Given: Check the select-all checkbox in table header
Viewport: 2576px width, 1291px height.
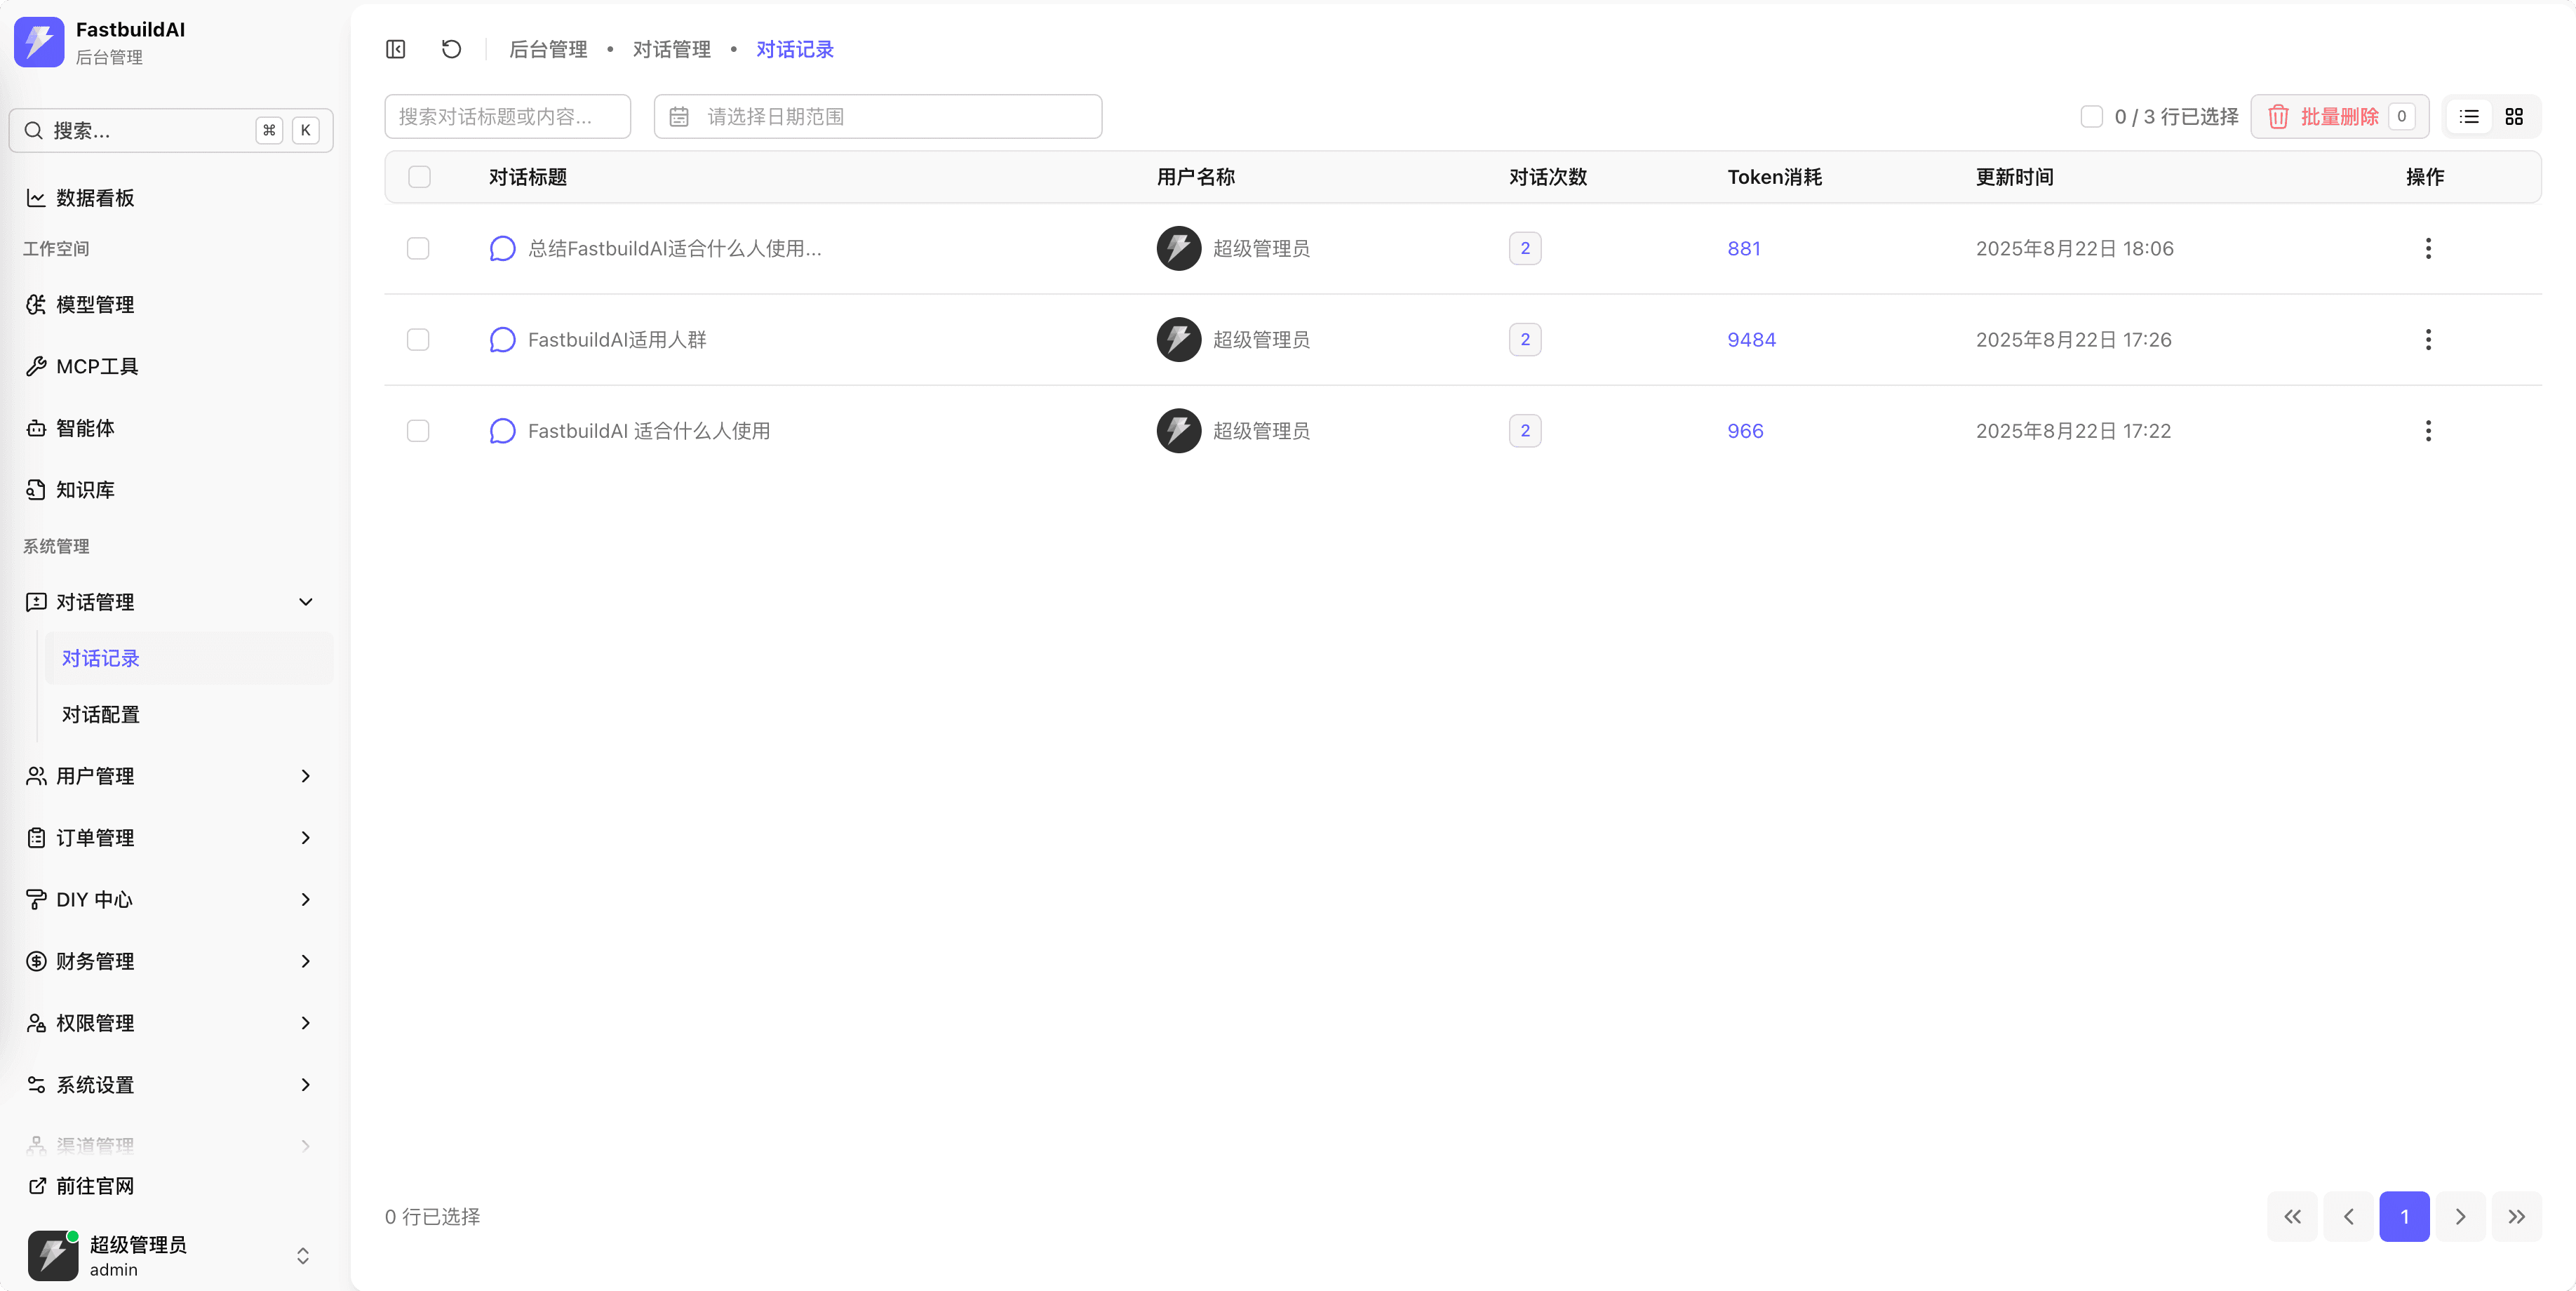Looking at the screenshot, I should click(x=419, y=177).
